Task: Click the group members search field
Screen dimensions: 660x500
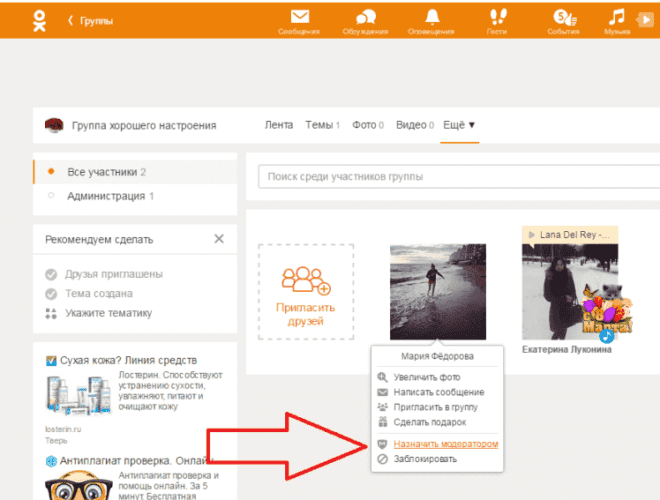Action: tap(456, 177)
